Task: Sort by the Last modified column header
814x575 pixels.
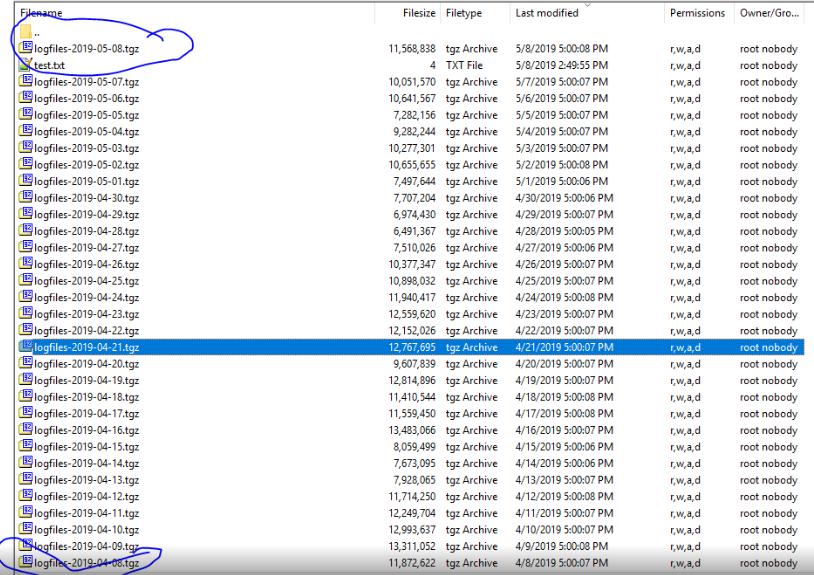Action: pyautogui.click(x=547, y=13)
